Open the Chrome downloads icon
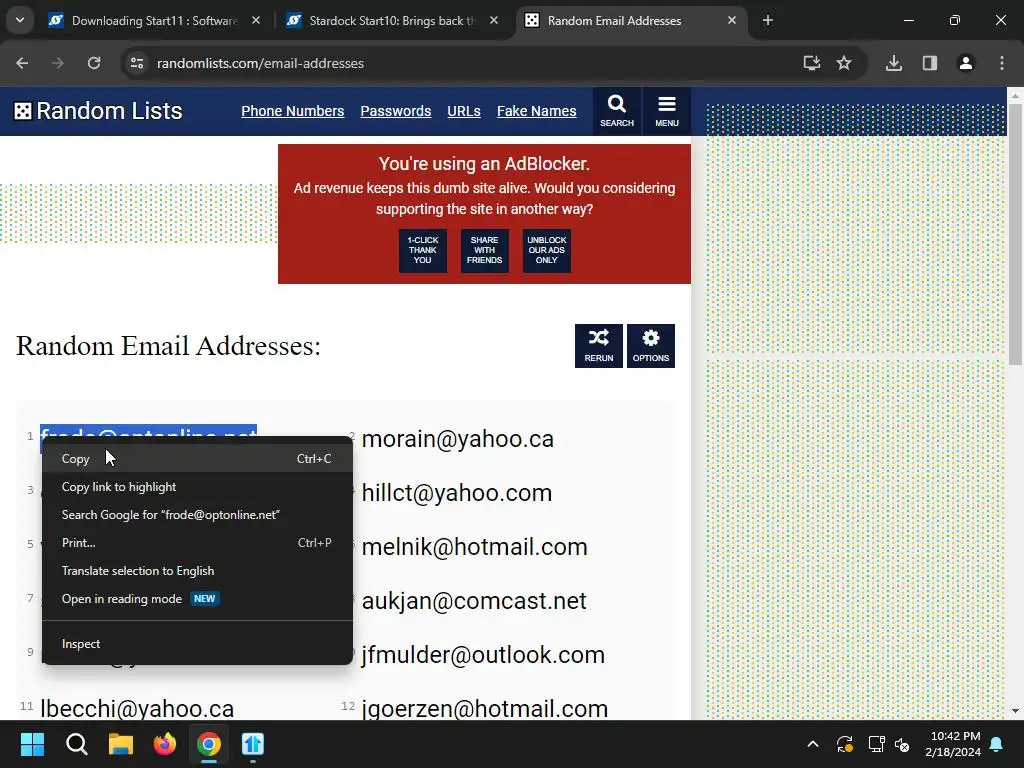This screenshot has height=768, width=1024. pos(894,63)
